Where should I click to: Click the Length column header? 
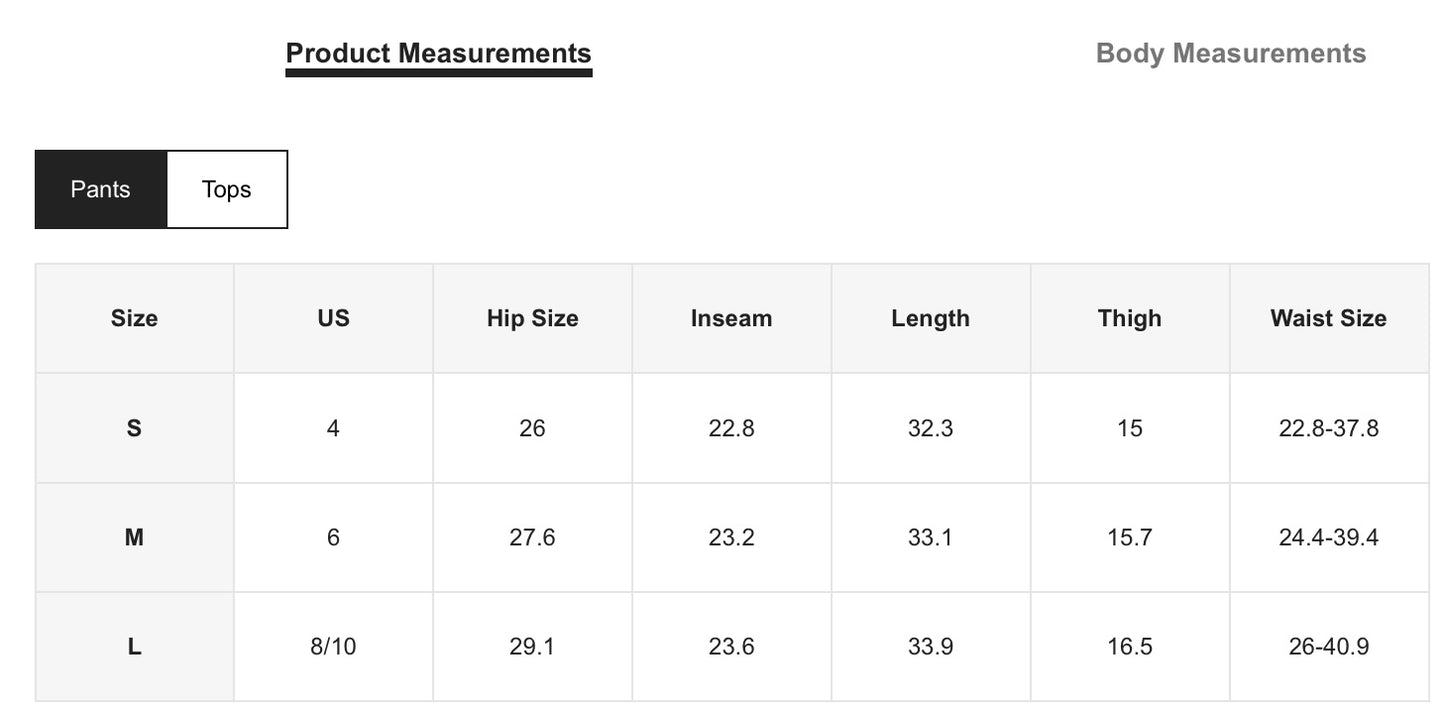pyautogui.click(x=930, y=318)
